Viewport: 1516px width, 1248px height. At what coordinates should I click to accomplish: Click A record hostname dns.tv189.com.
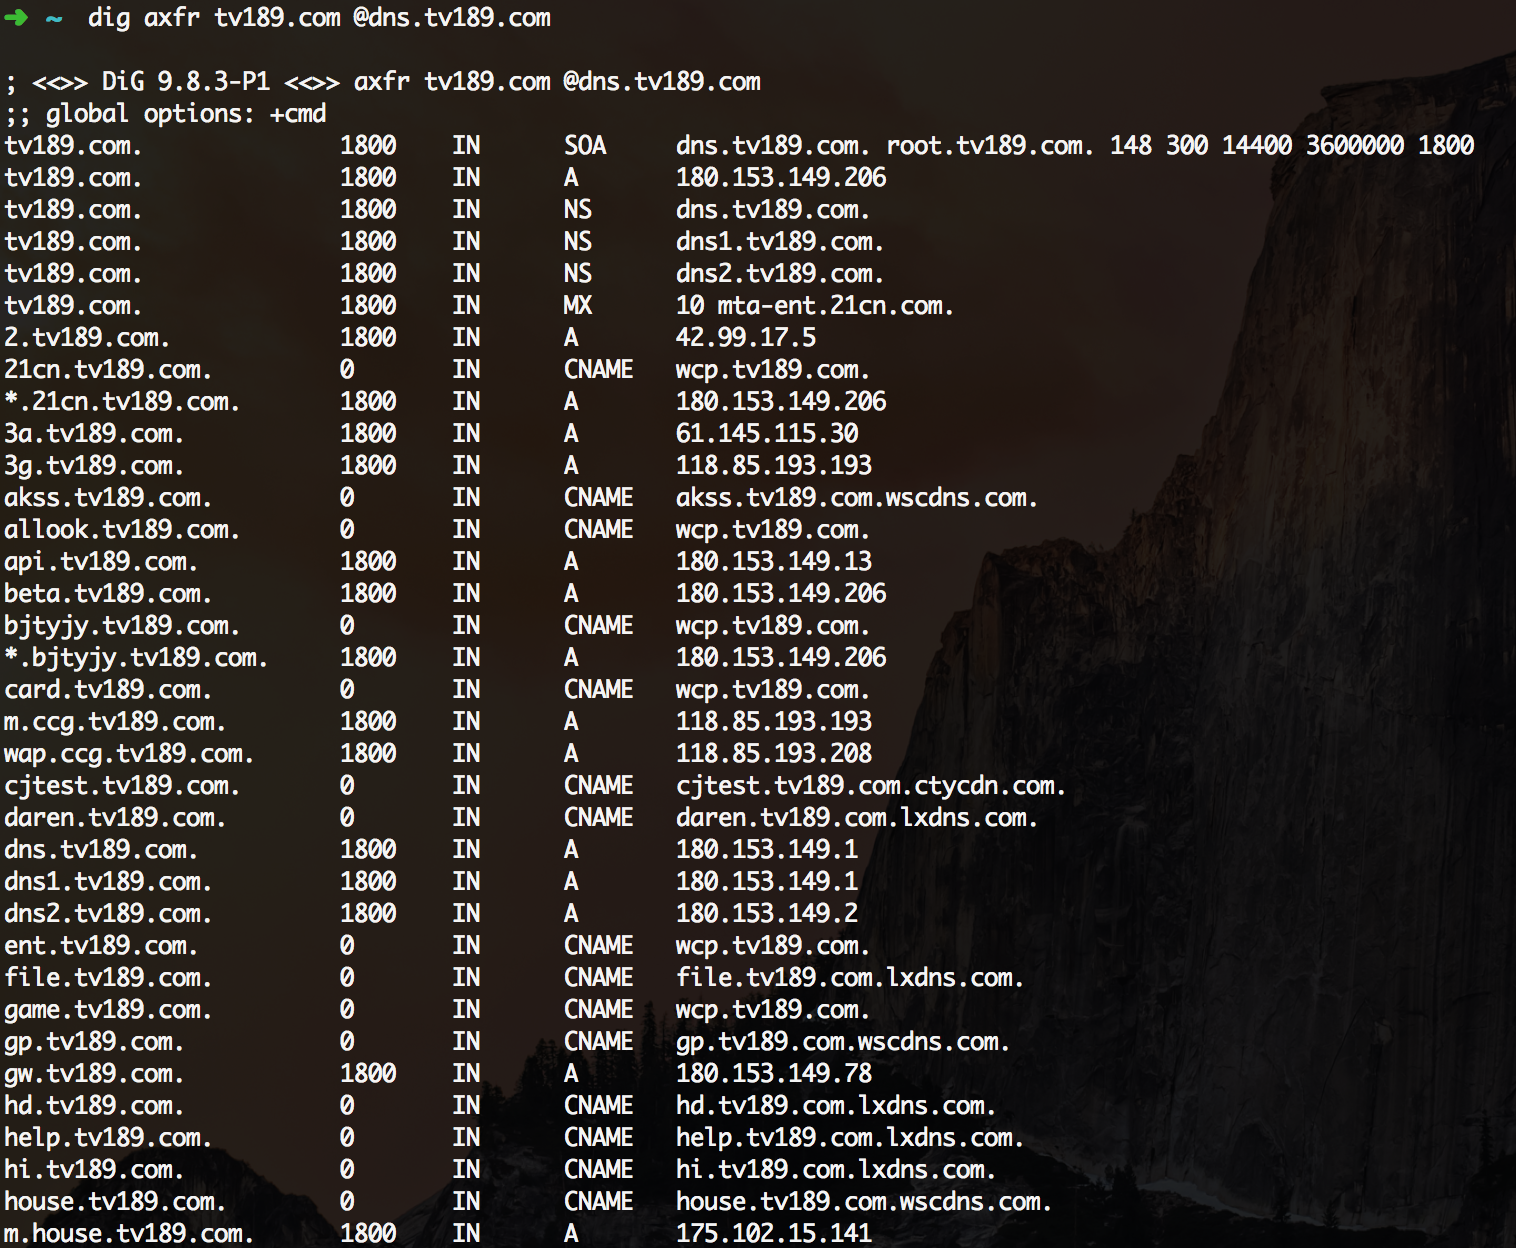(101, 850)
